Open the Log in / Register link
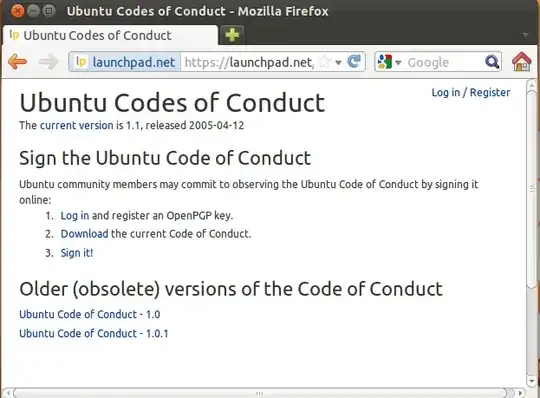The image size is (540, 398). [x=471, y=92]
